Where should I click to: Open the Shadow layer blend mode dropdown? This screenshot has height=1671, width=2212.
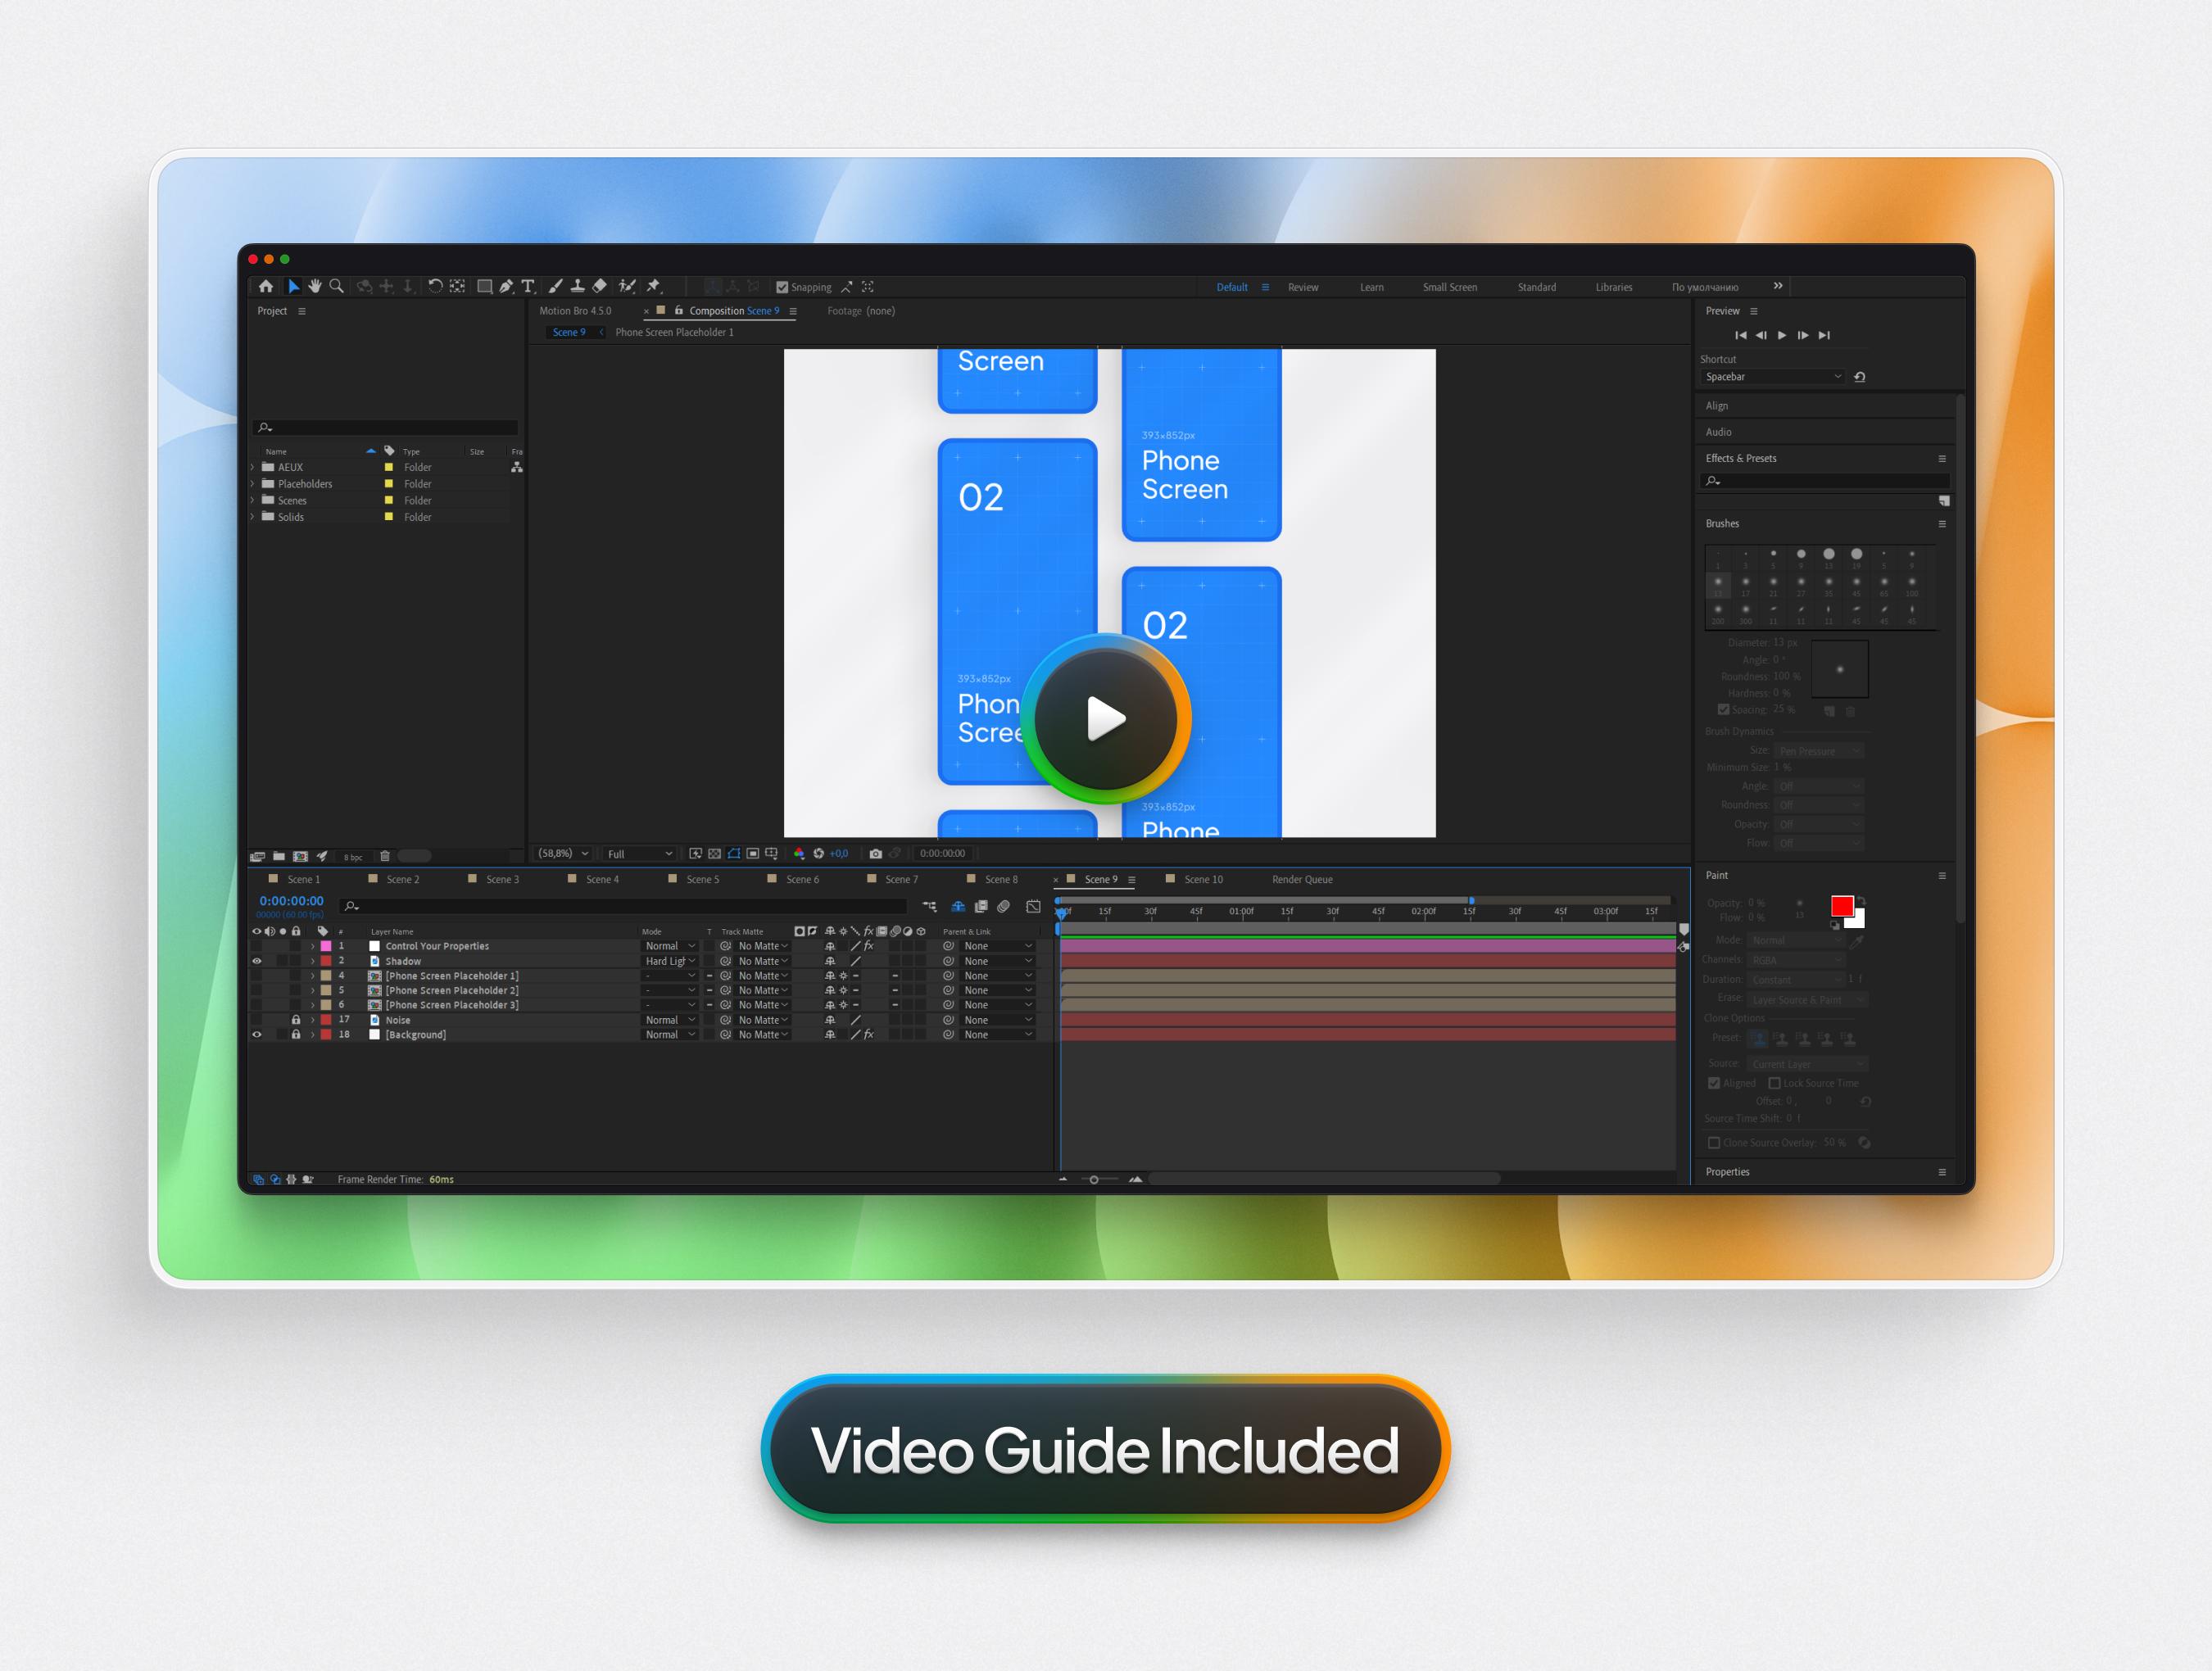669,961
